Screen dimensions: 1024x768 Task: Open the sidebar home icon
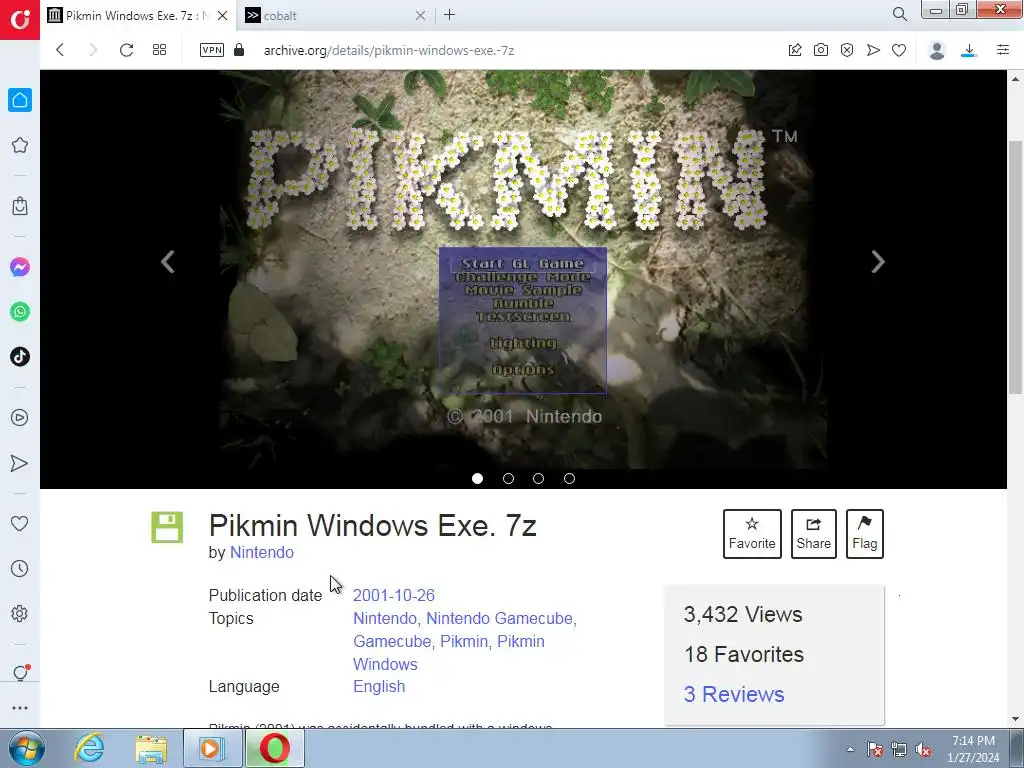[x=20, y=100]
